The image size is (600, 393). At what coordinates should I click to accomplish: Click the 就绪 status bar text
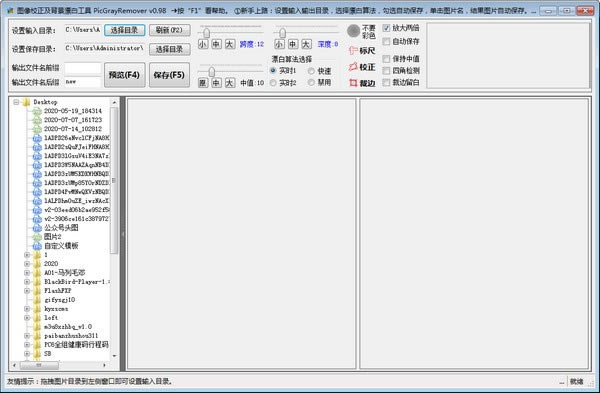point(577,382)
